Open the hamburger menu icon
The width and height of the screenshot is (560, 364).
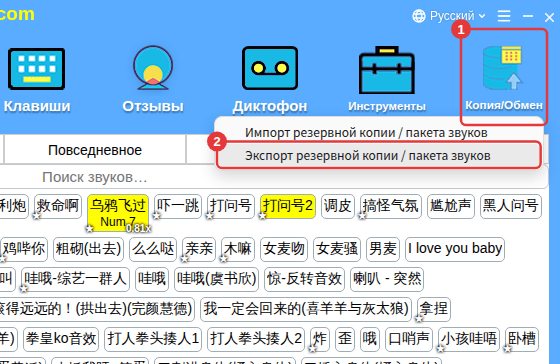click(x=504, y=16)
